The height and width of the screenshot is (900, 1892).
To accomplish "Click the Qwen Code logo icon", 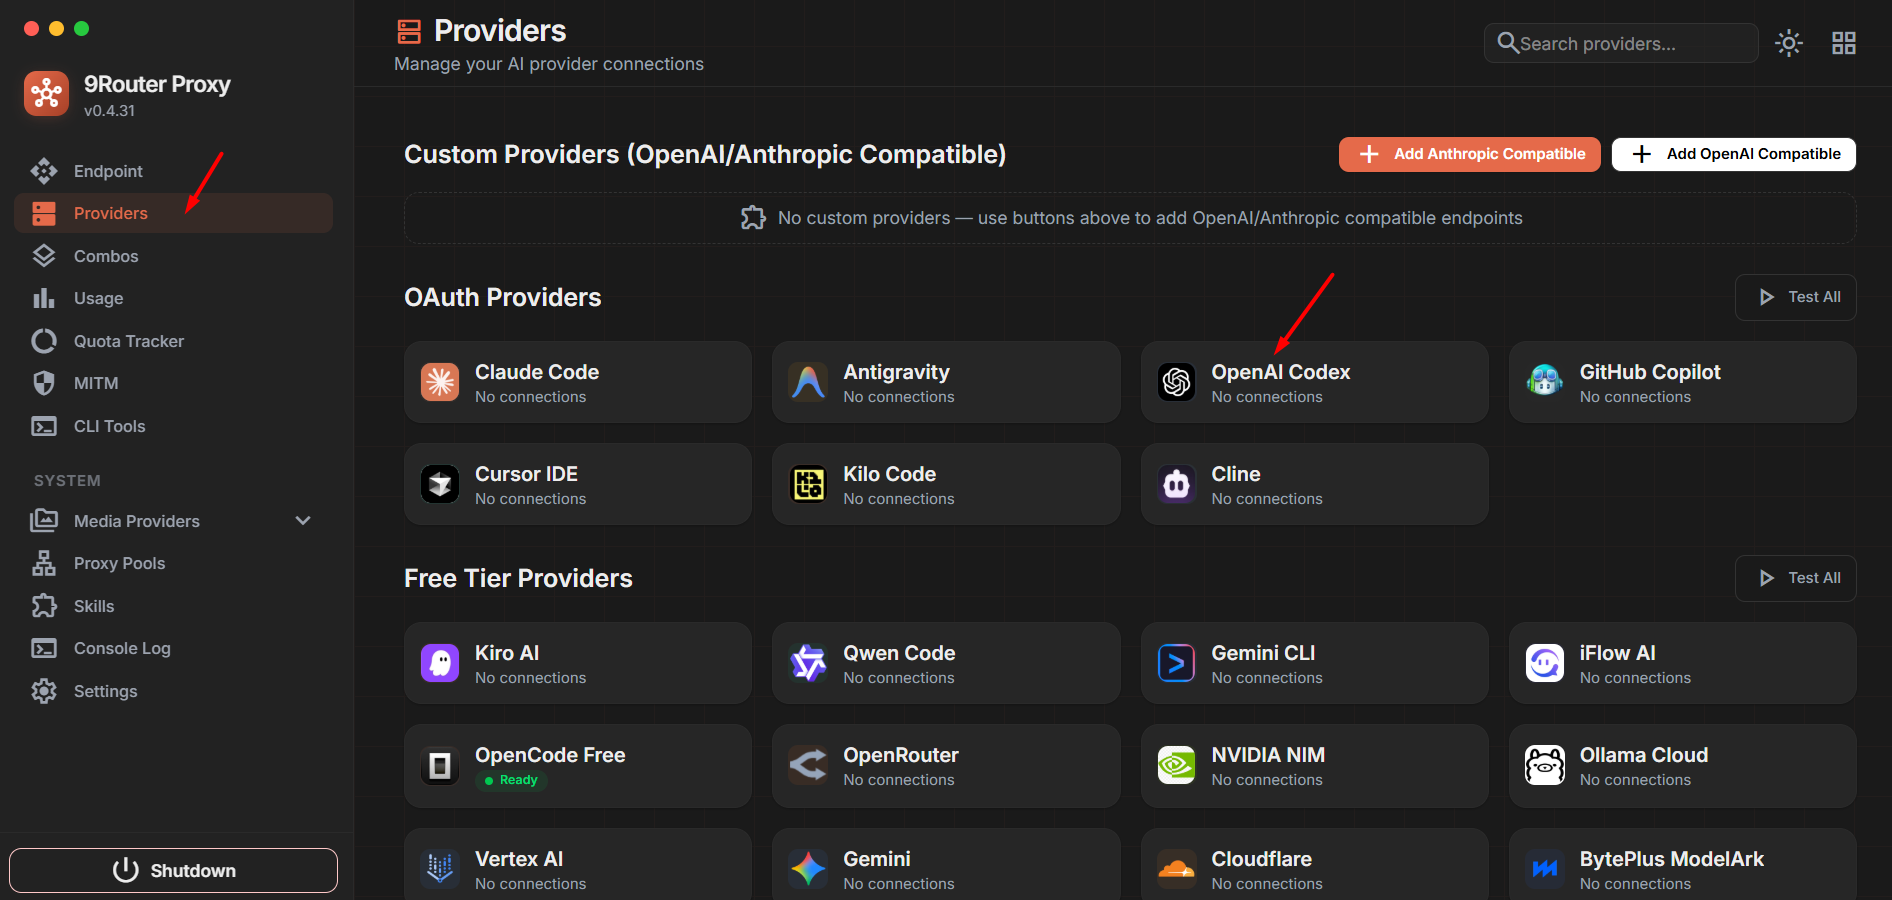I will [808, 663].
